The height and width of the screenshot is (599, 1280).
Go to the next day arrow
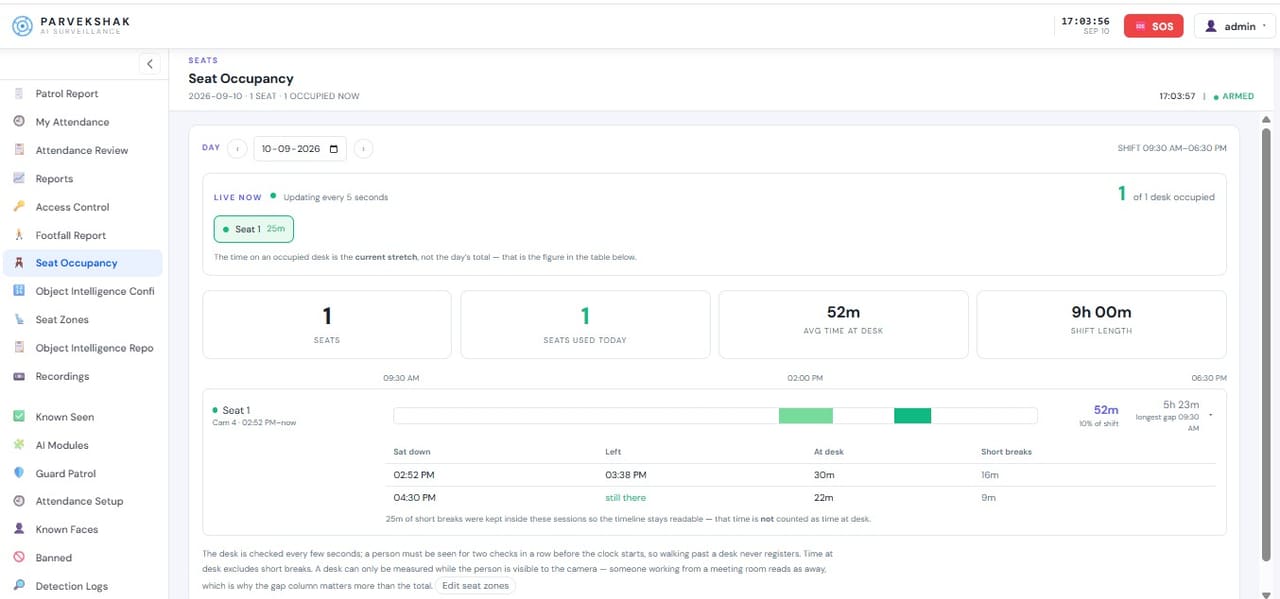tap(364, 149)
